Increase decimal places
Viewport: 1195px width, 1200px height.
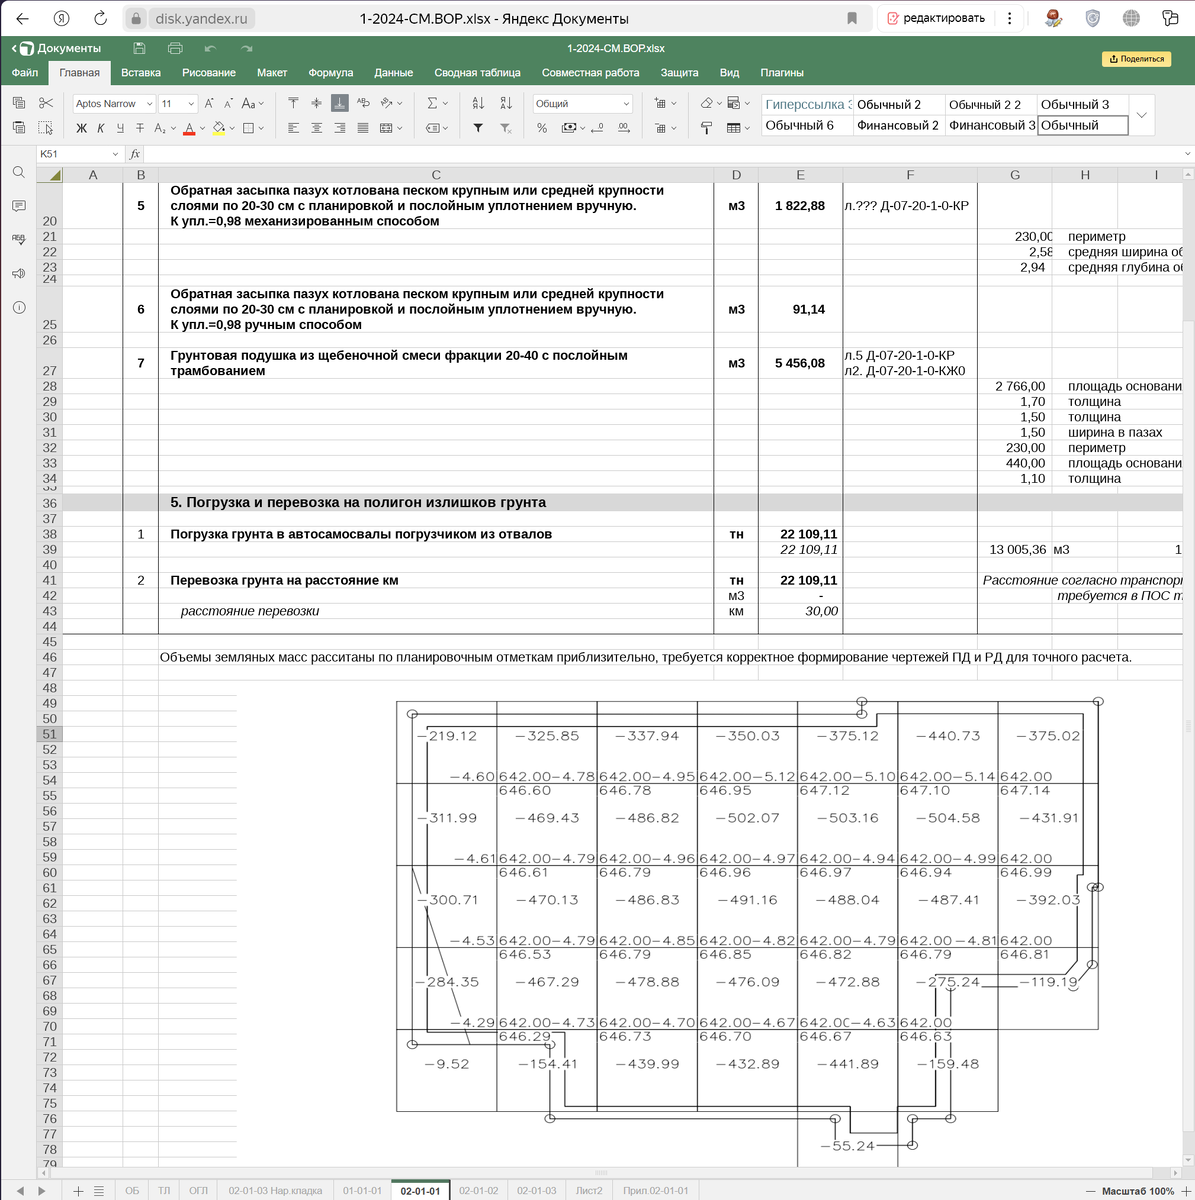pyautogui.click(x=624, y=128)
